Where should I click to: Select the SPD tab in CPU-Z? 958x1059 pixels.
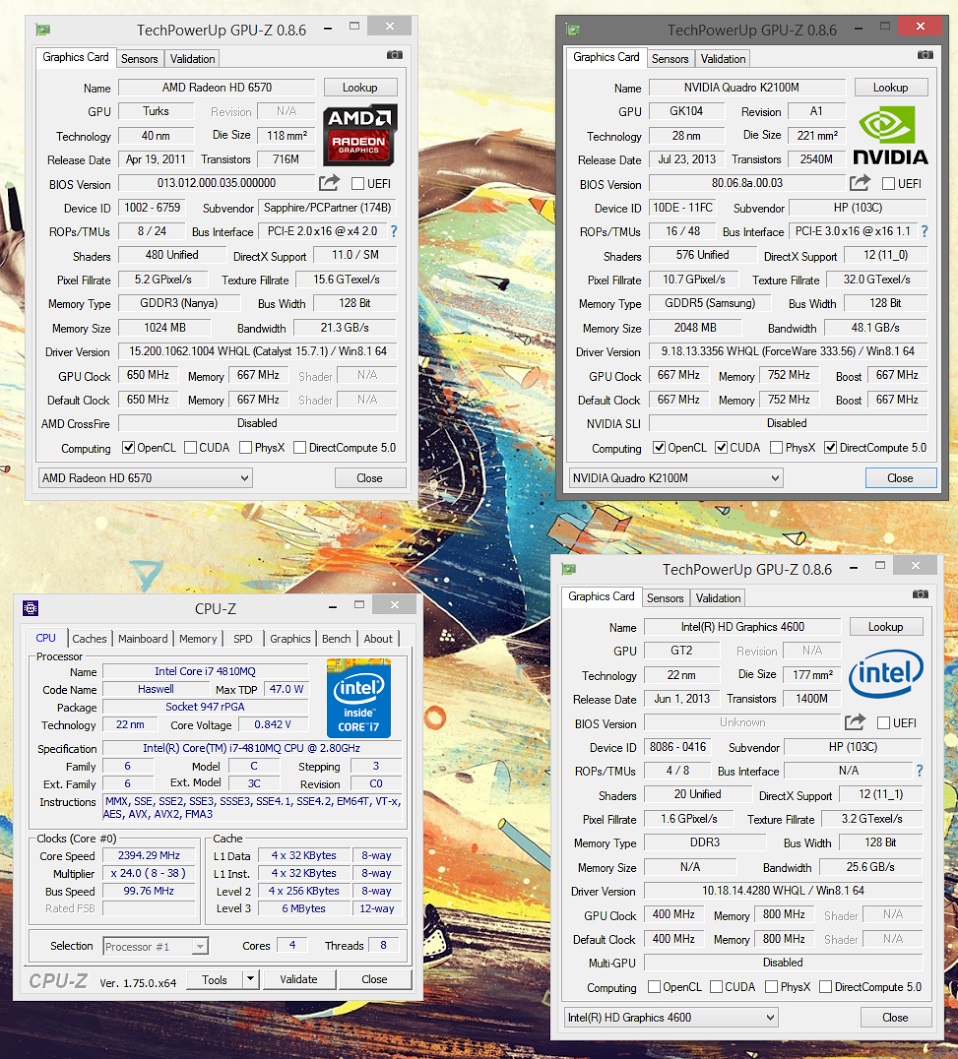point(243,639)
